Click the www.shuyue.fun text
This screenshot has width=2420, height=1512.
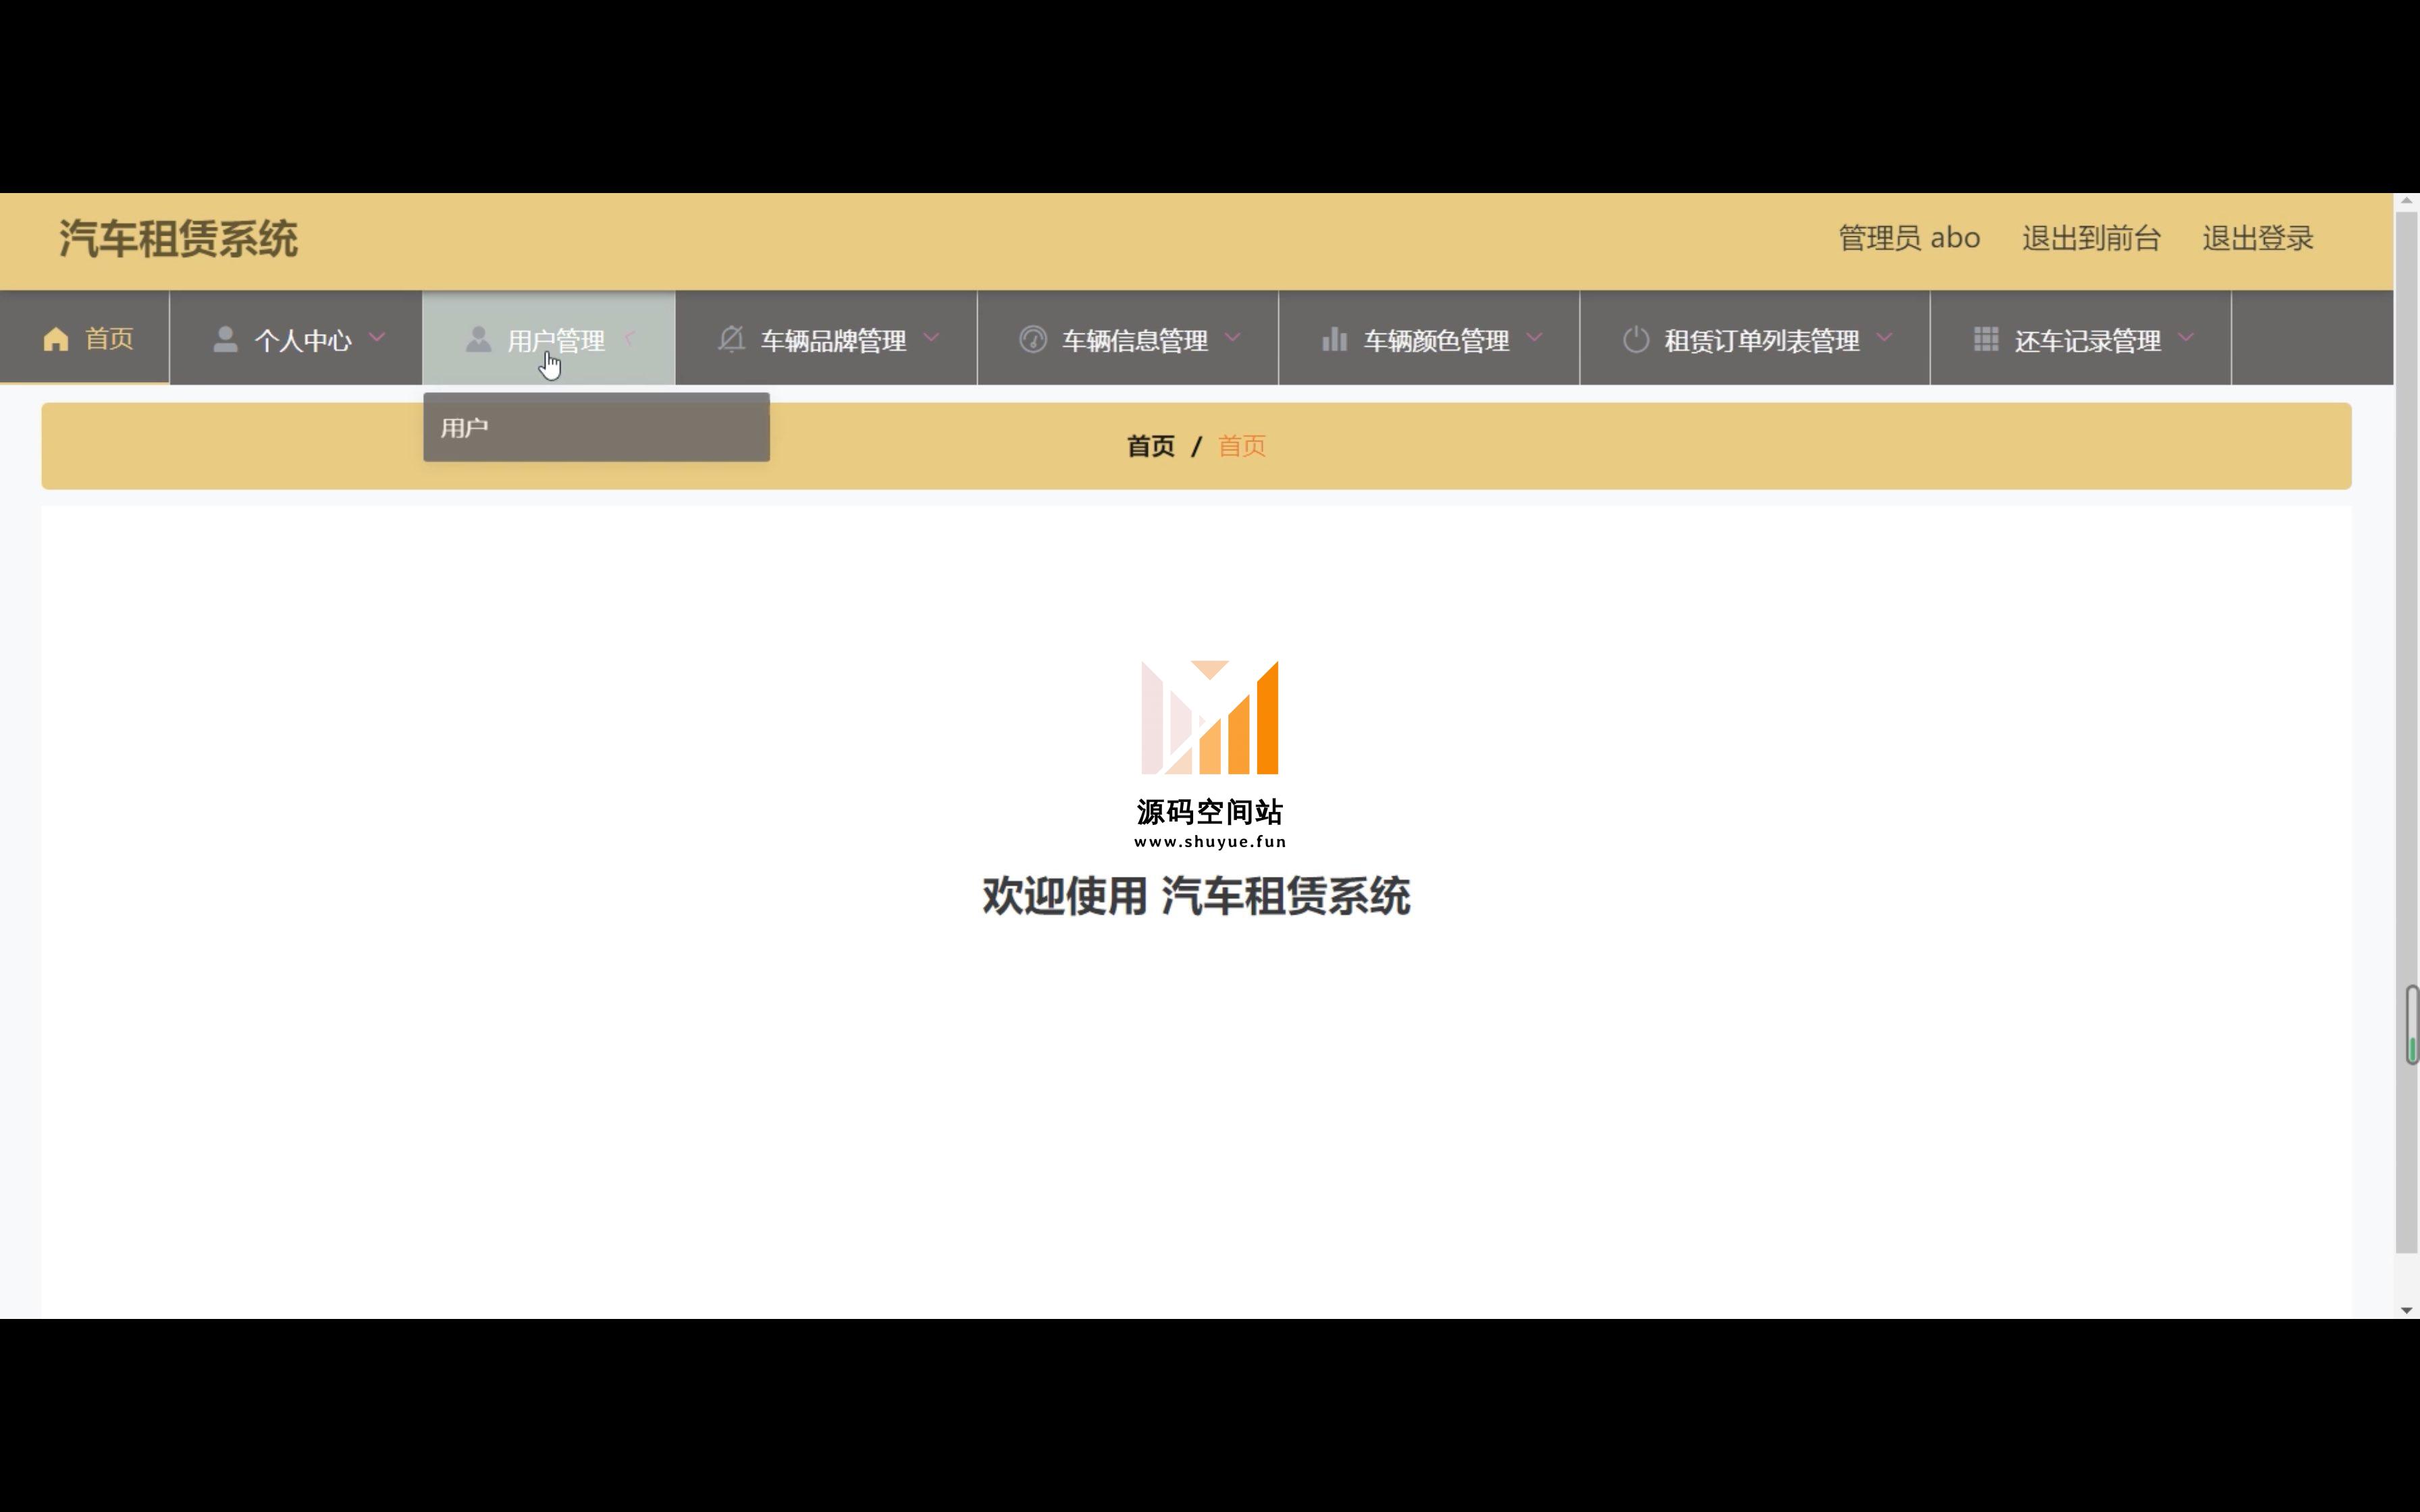tap(1210, 841)
